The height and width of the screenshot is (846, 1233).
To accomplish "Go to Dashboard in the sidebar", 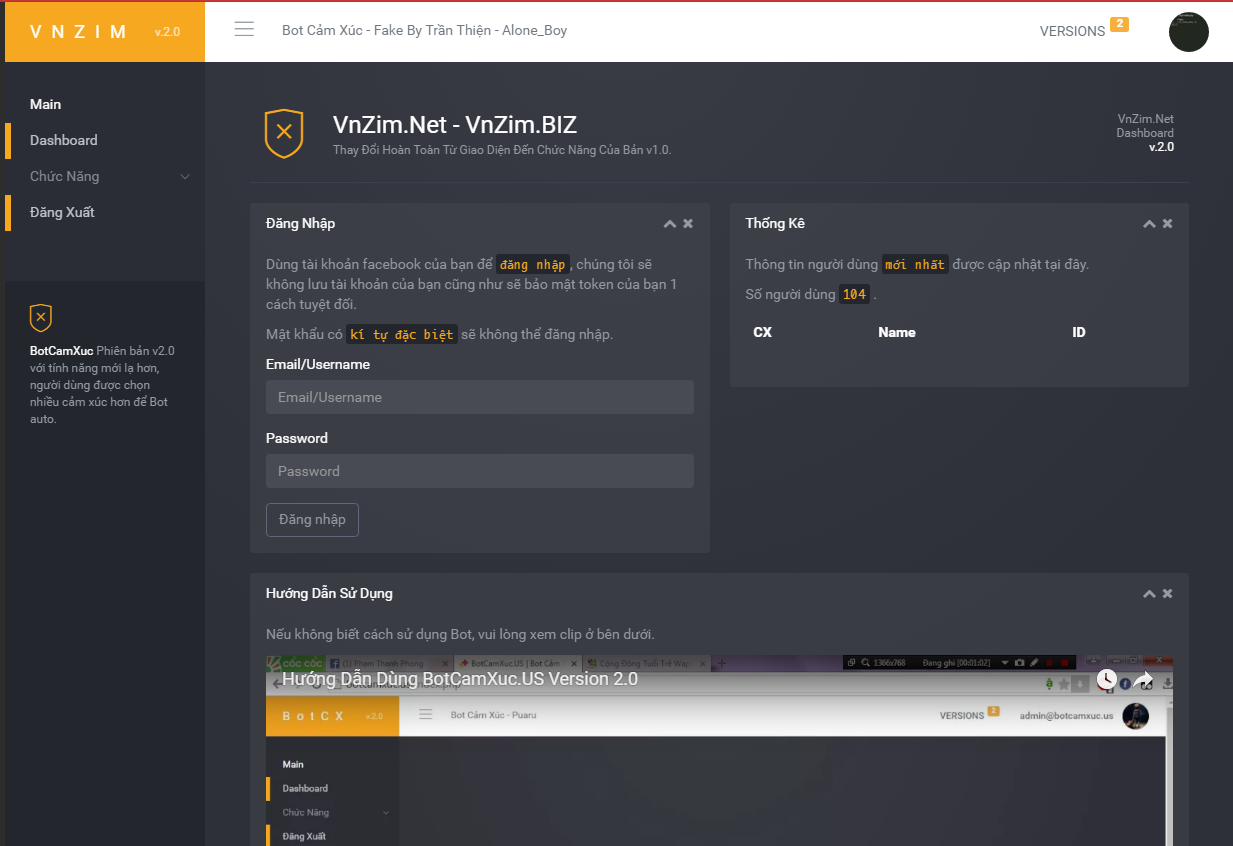I will 105,141.
